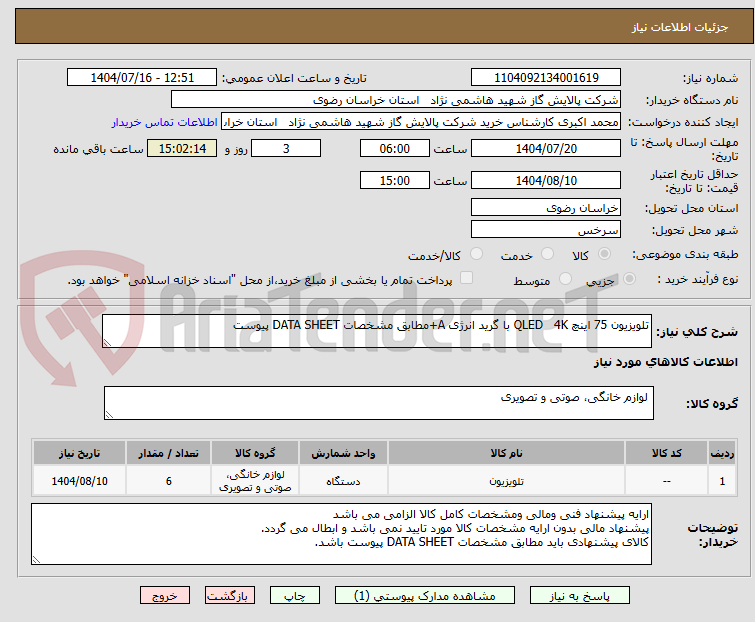
Task: Click the remaining days field showing 3
Action: (286, 148)
